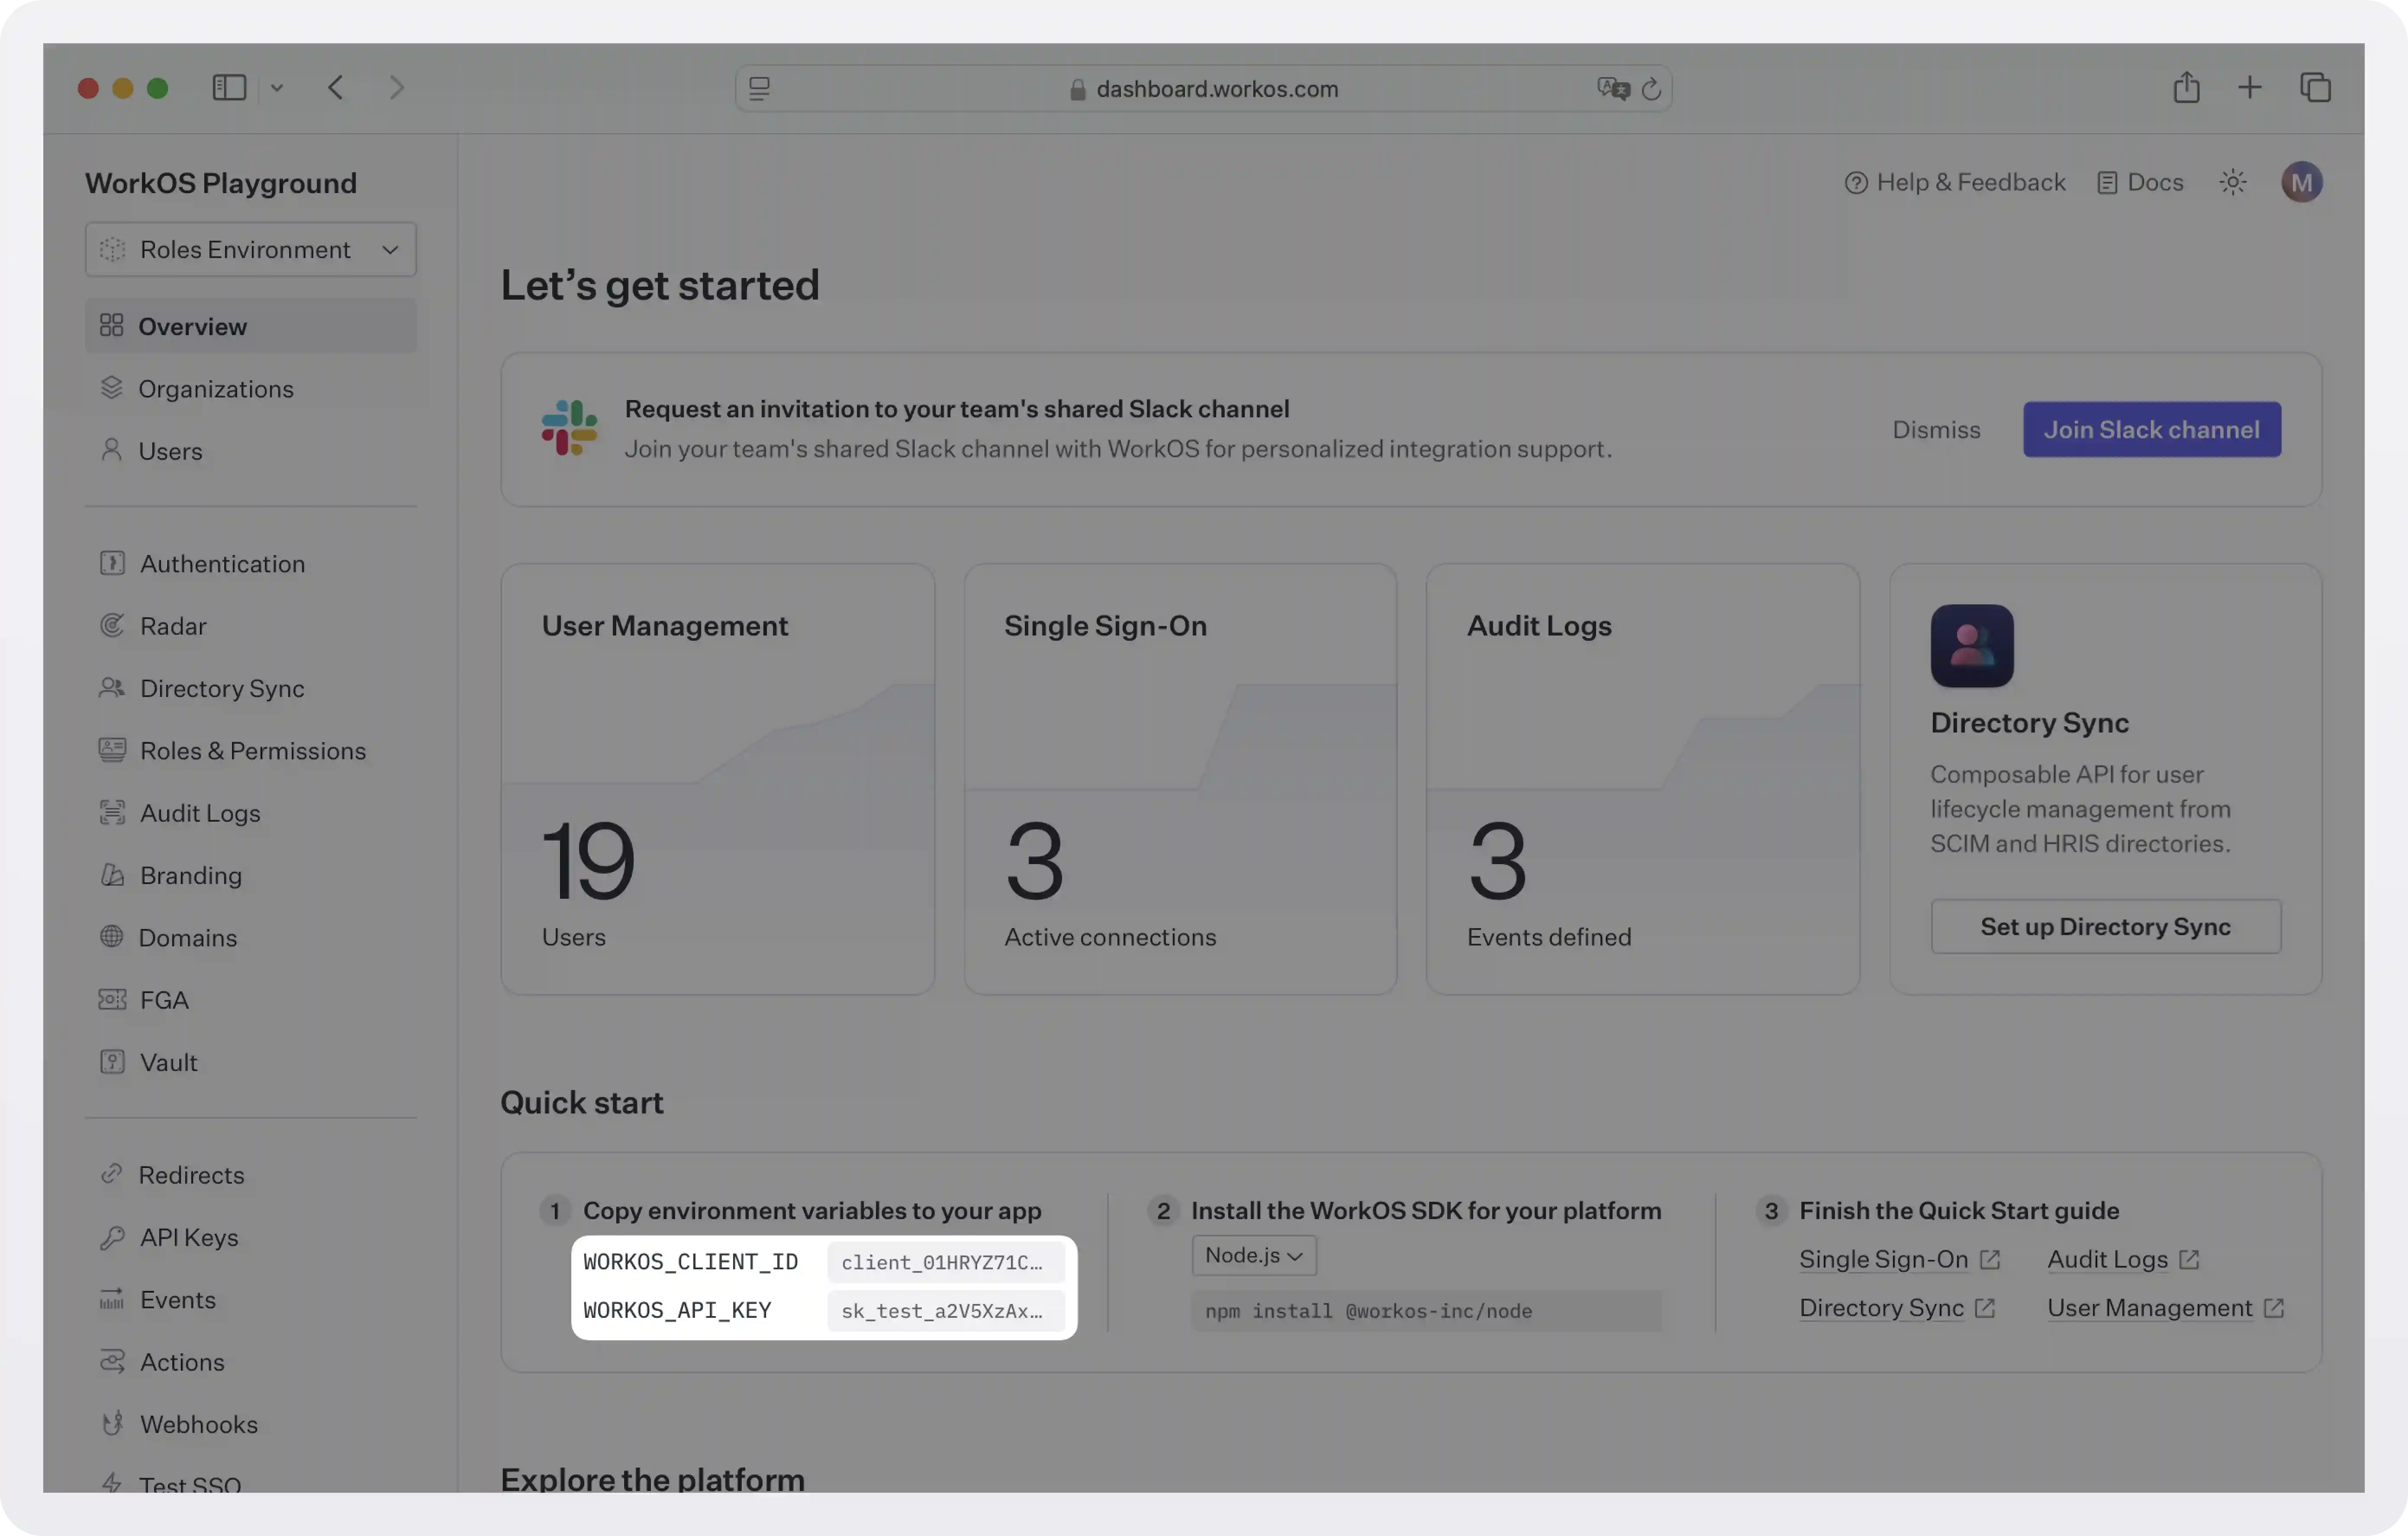Viewport: 2408px width, 1536px height.
Task: Click the reader view icon in address bar
Action: (x=760, y=89)
